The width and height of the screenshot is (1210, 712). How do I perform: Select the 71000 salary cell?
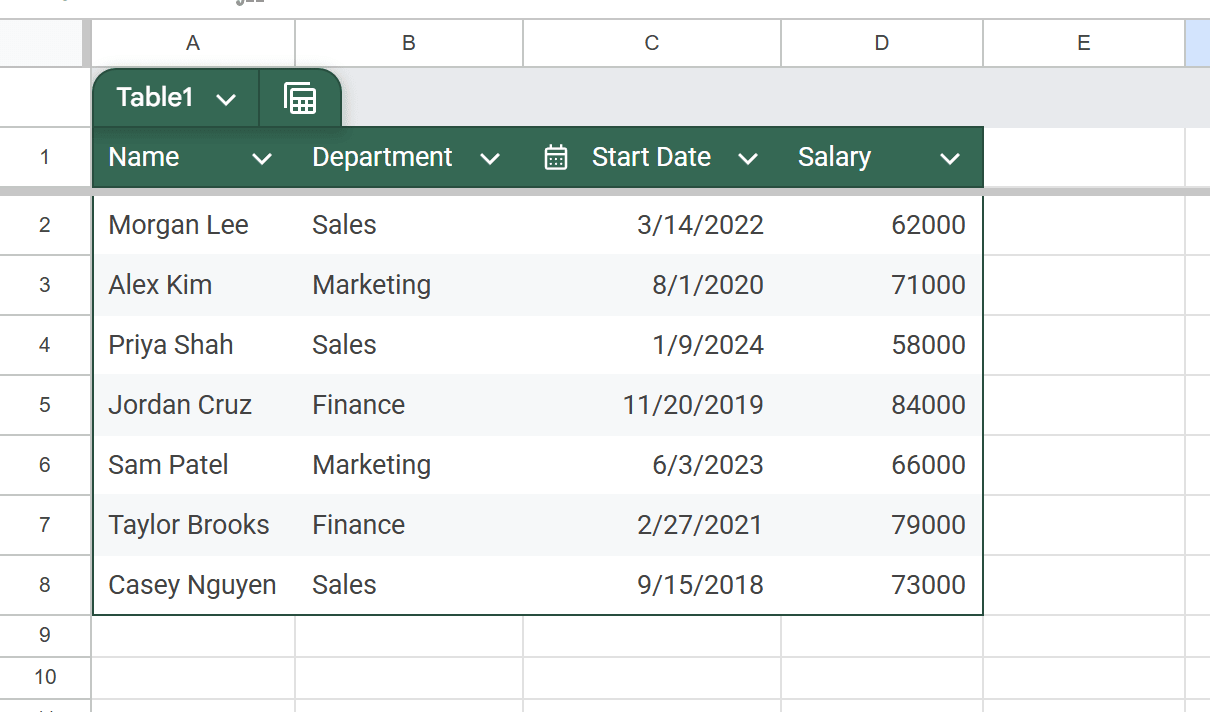coord(882,285)
